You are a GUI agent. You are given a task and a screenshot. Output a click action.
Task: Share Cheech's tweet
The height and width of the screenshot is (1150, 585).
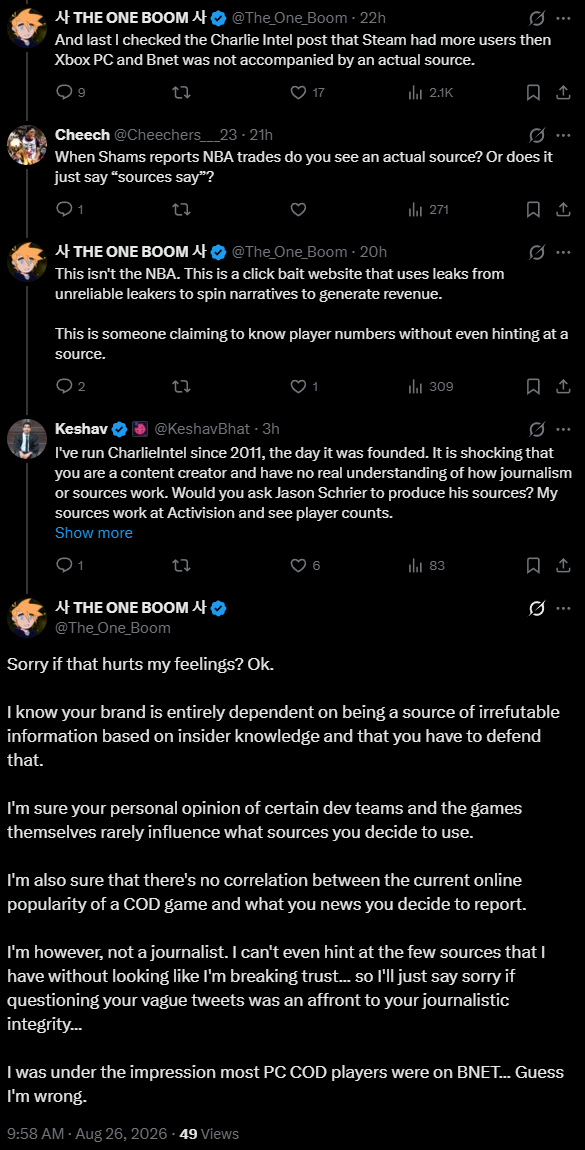[x=563, y=210]
